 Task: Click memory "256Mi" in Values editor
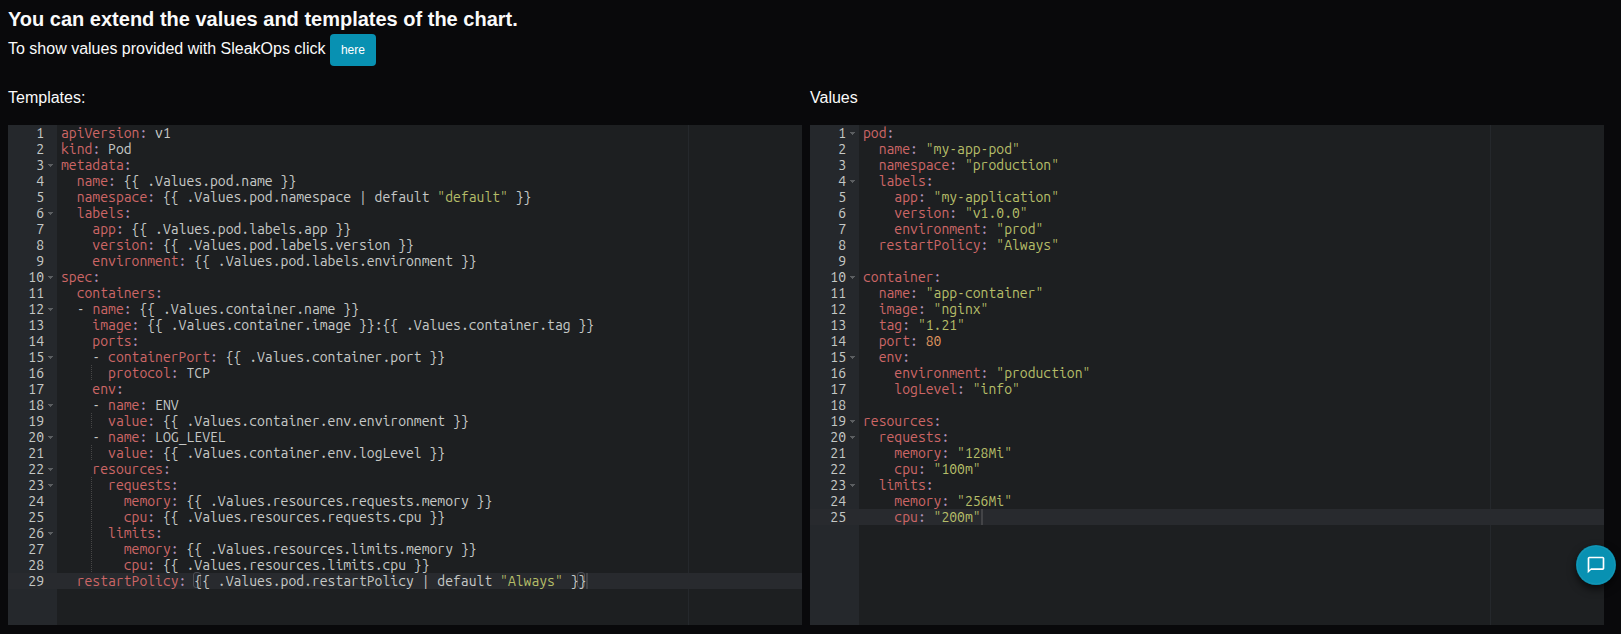(953, 501)
